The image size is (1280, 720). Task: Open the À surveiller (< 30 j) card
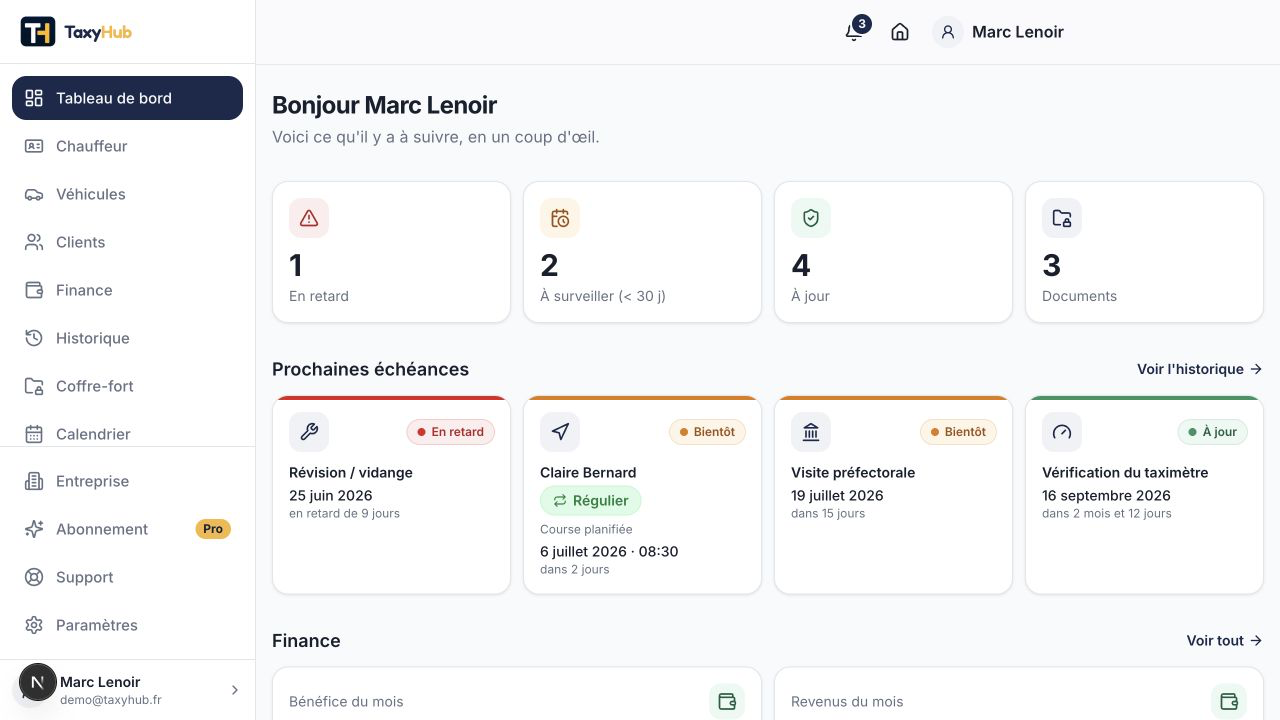point(642,252)
